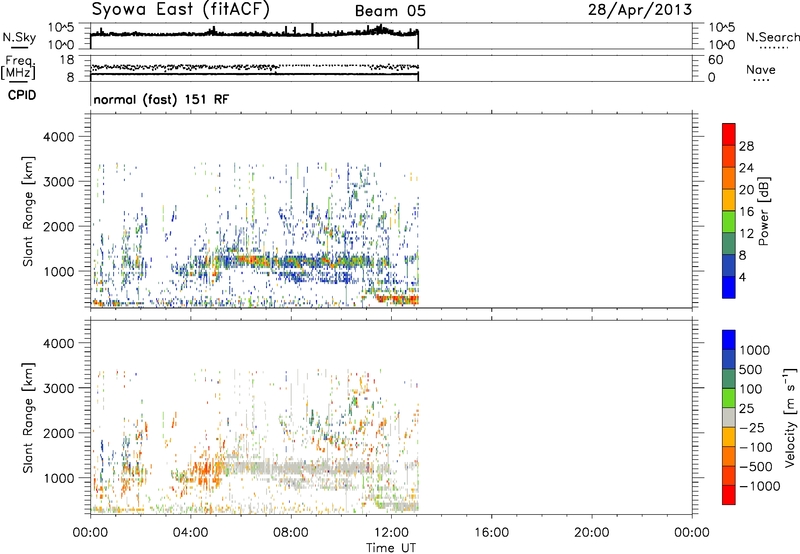Click the blue bottom segment of Power colorbar
800x554 pixels.
(x=729, y=287)
